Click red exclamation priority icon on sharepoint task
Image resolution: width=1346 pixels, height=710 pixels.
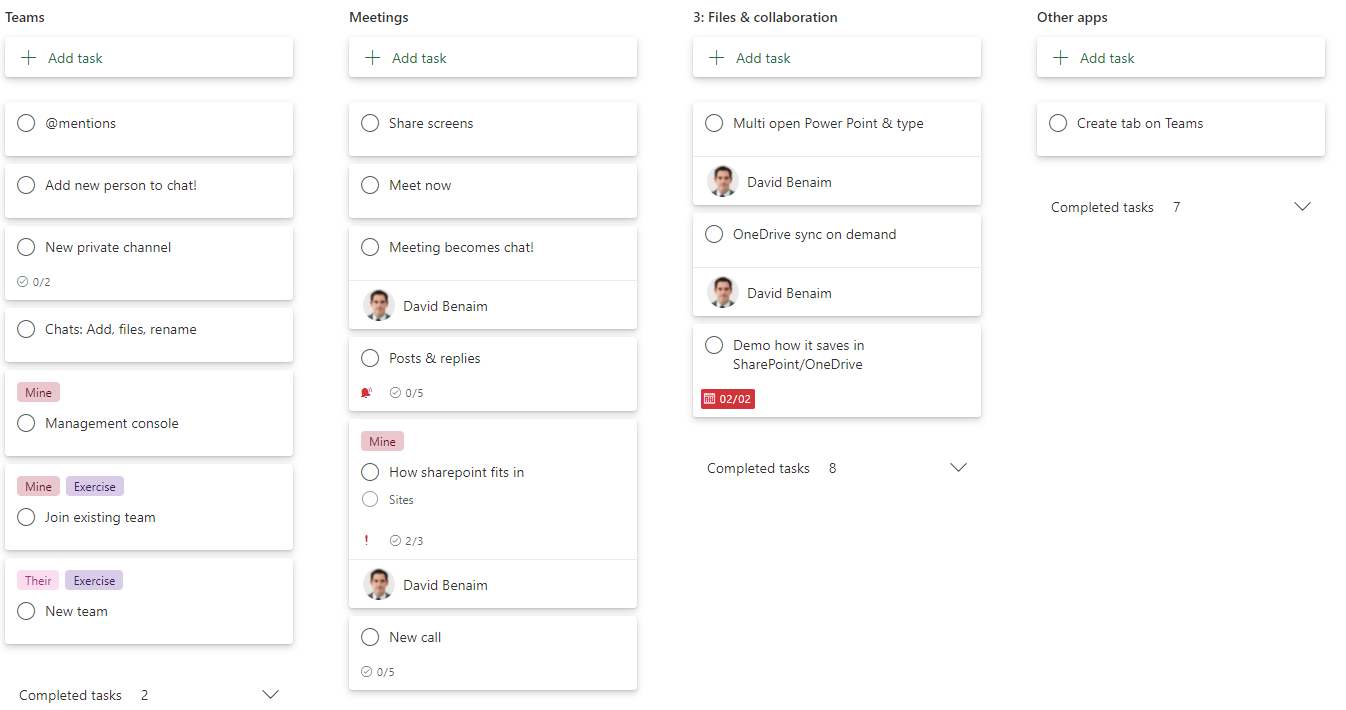pos(367,541)
